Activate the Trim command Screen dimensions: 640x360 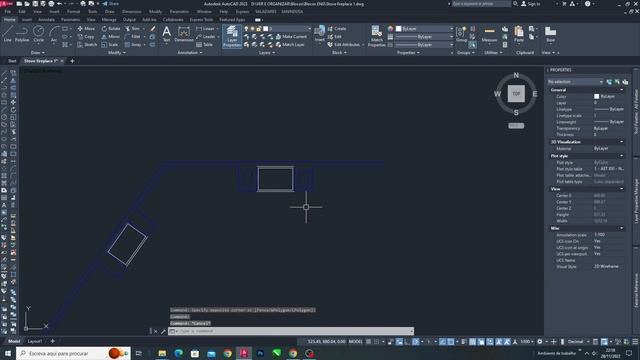[132, 29]
